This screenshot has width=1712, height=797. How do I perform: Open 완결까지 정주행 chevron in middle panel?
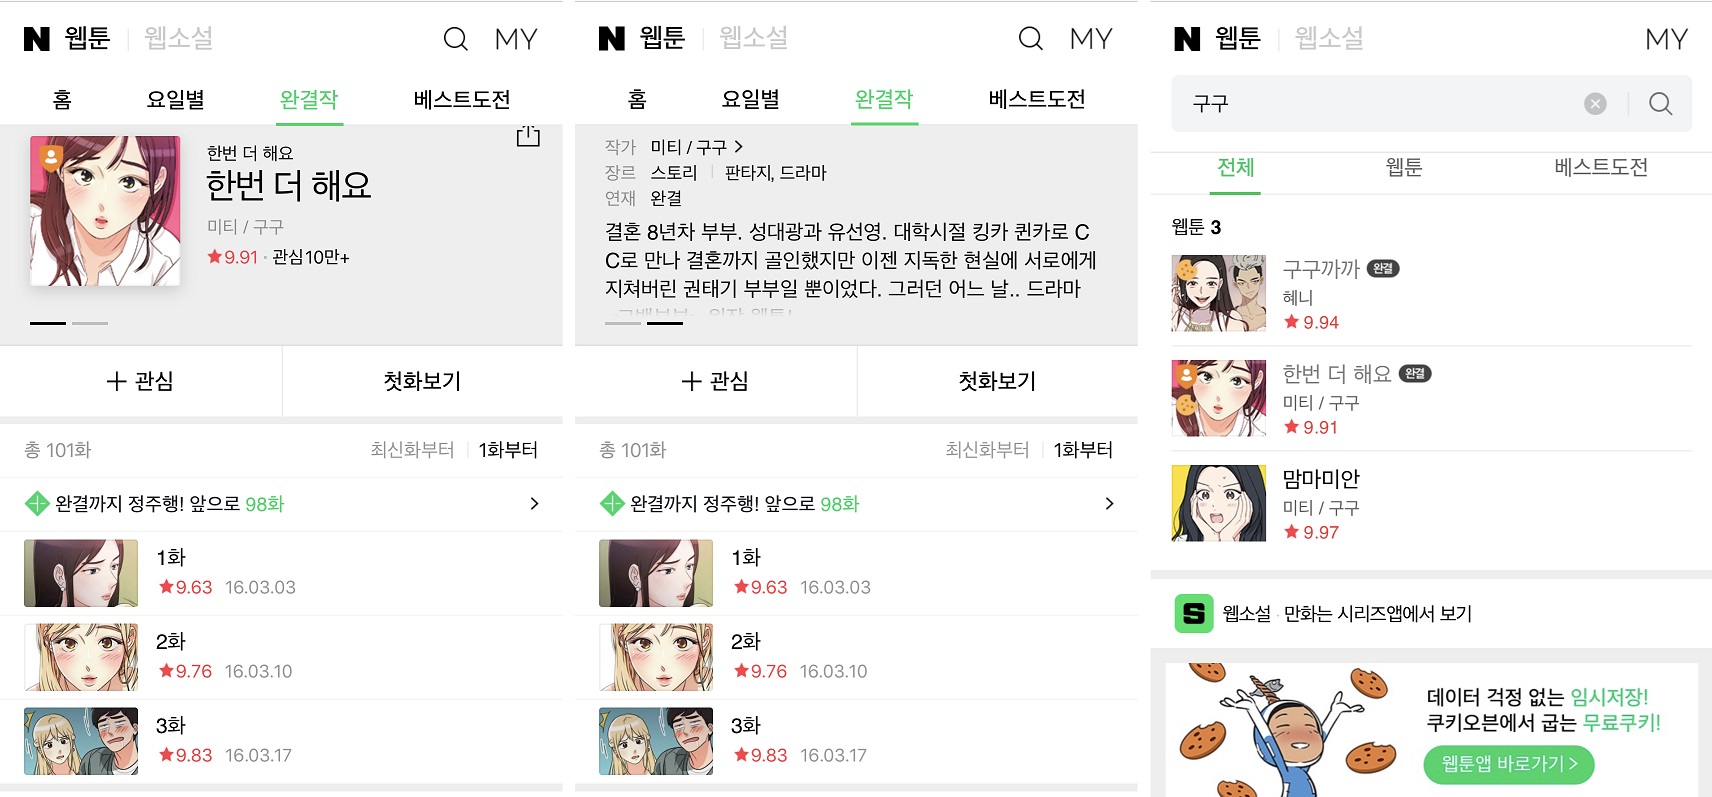tap(1109, 503)
